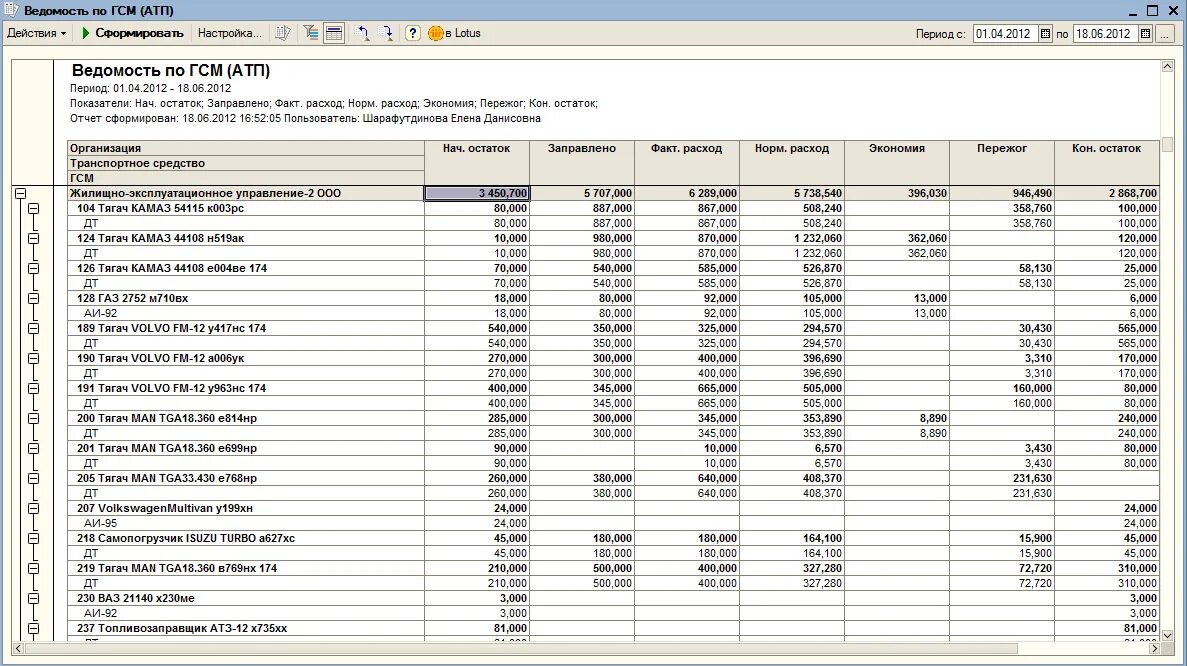Click the horizontal scrollbar thumb
Image resolution: width=1187 pixels, height=666 pixels.
pos(521,649)
